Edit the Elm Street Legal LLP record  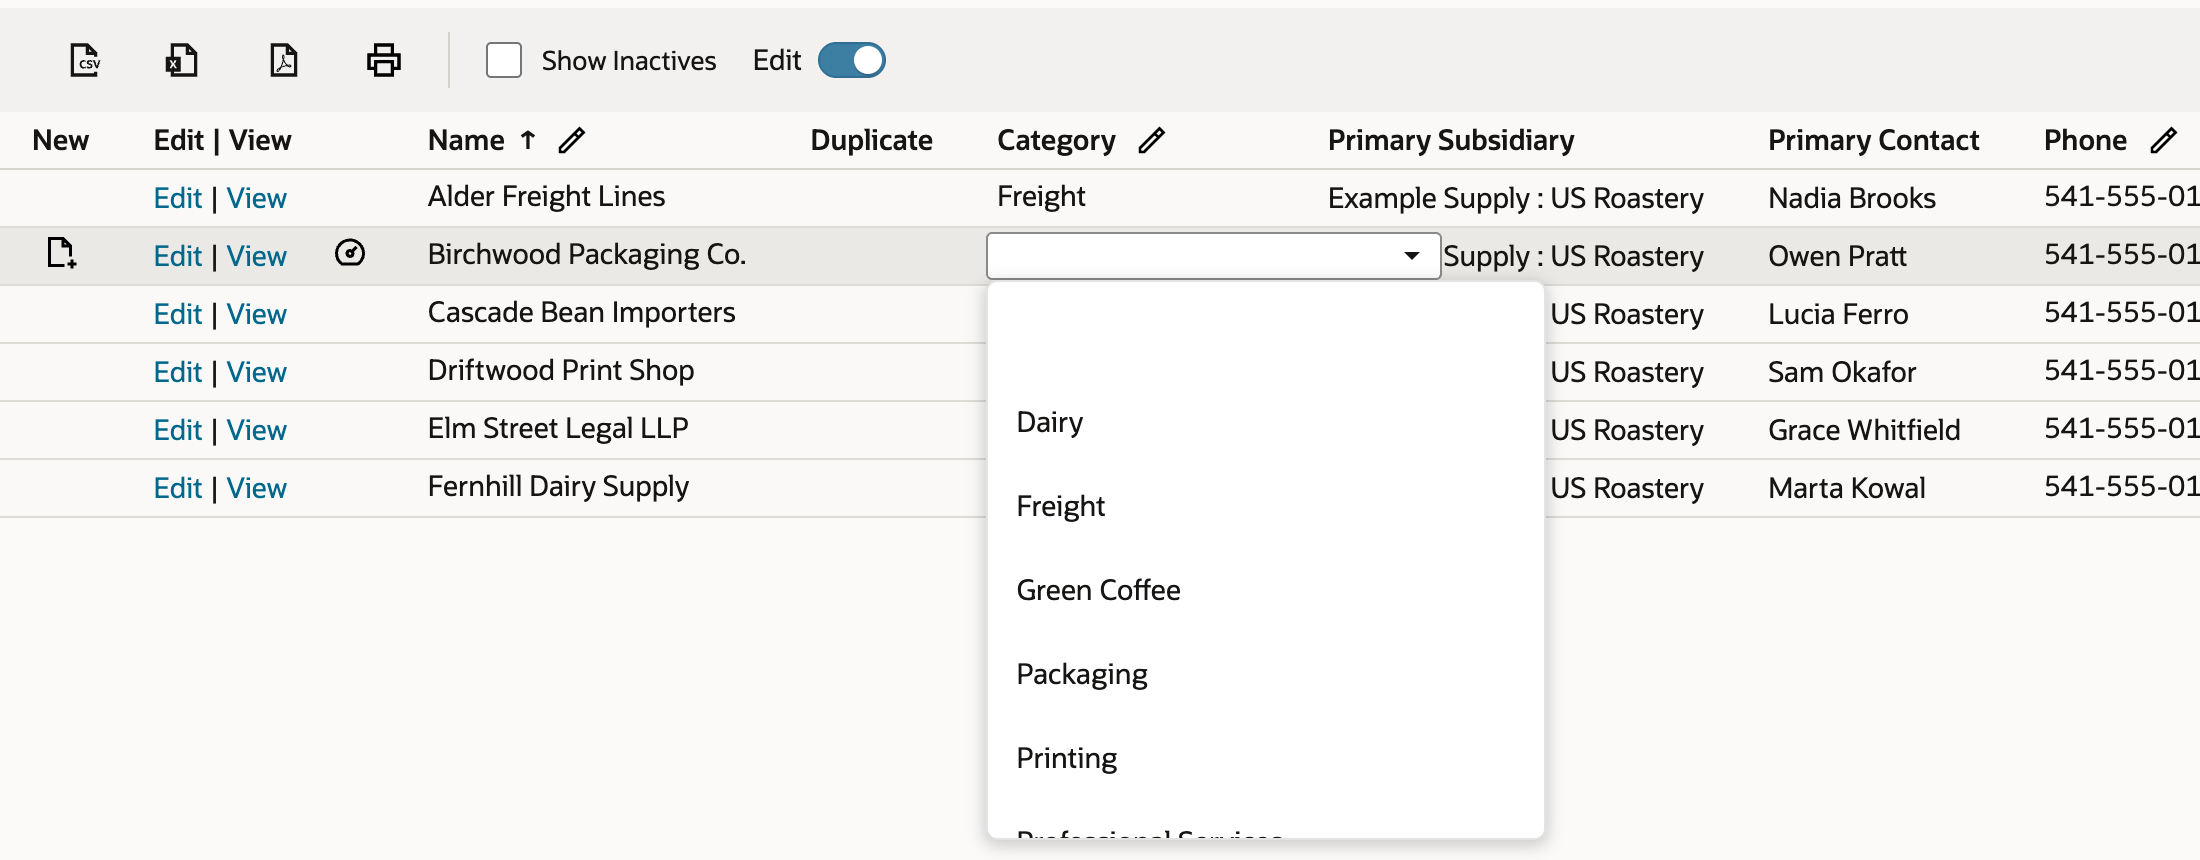178,430
